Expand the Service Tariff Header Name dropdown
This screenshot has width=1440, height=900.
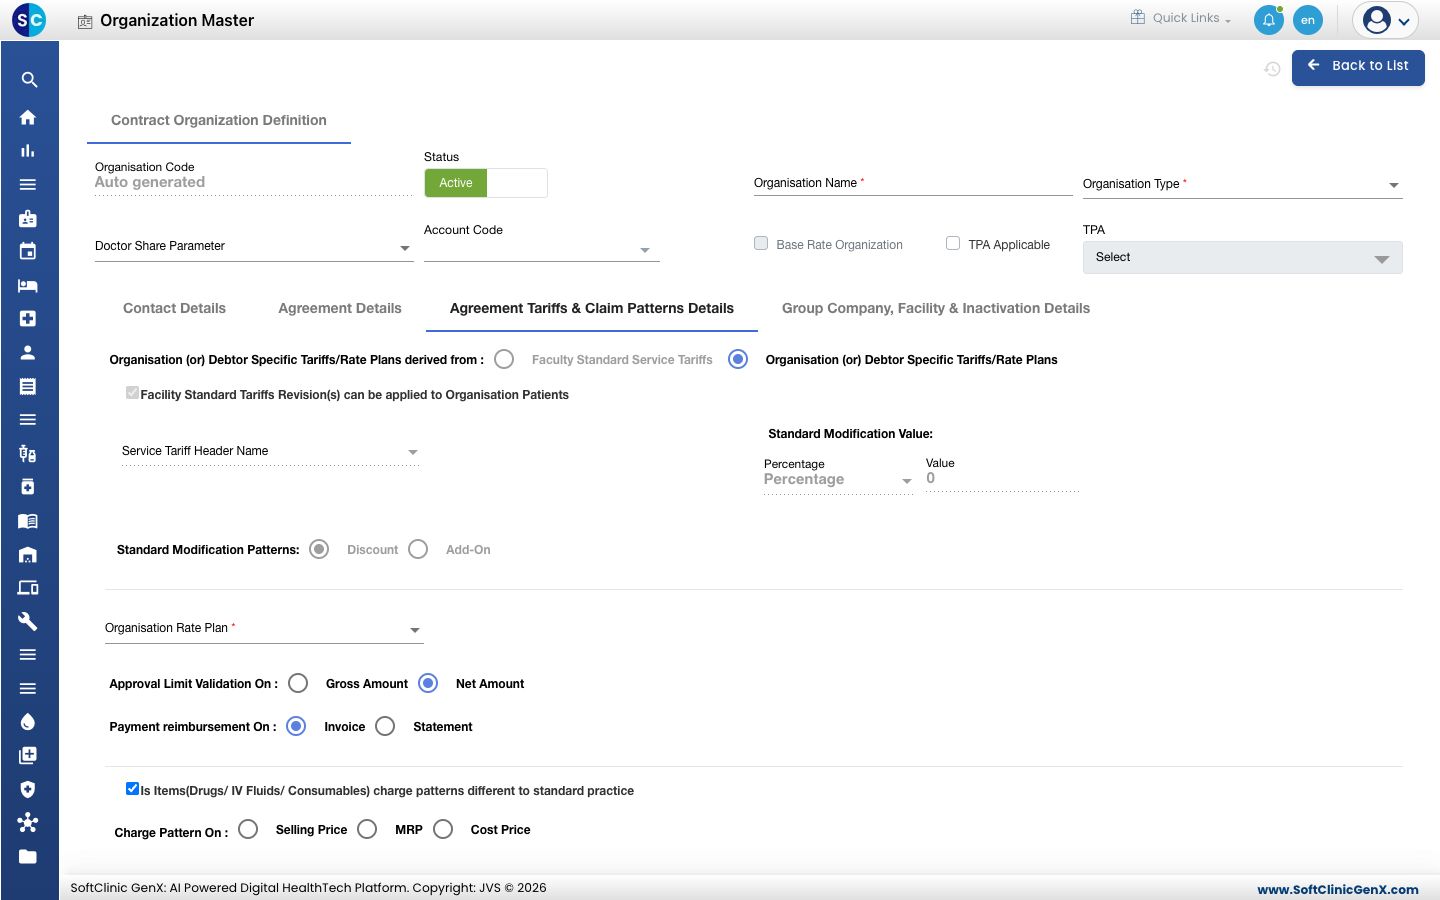coord(270,451)
